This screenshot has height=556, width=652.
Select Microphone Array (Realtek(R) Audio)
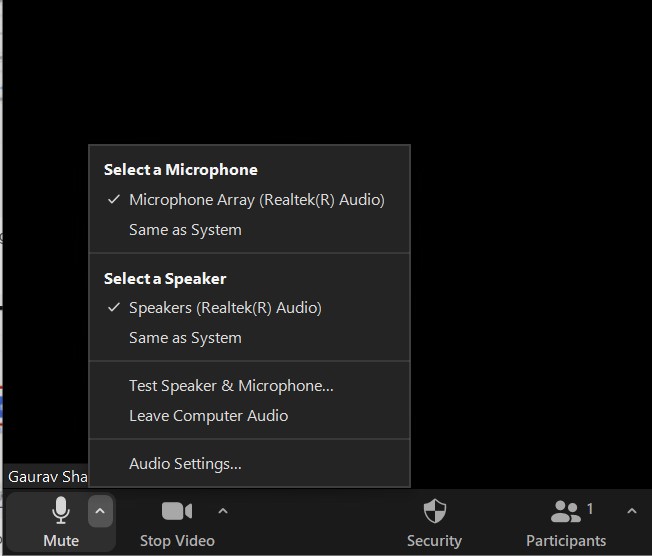pos(256,200)
